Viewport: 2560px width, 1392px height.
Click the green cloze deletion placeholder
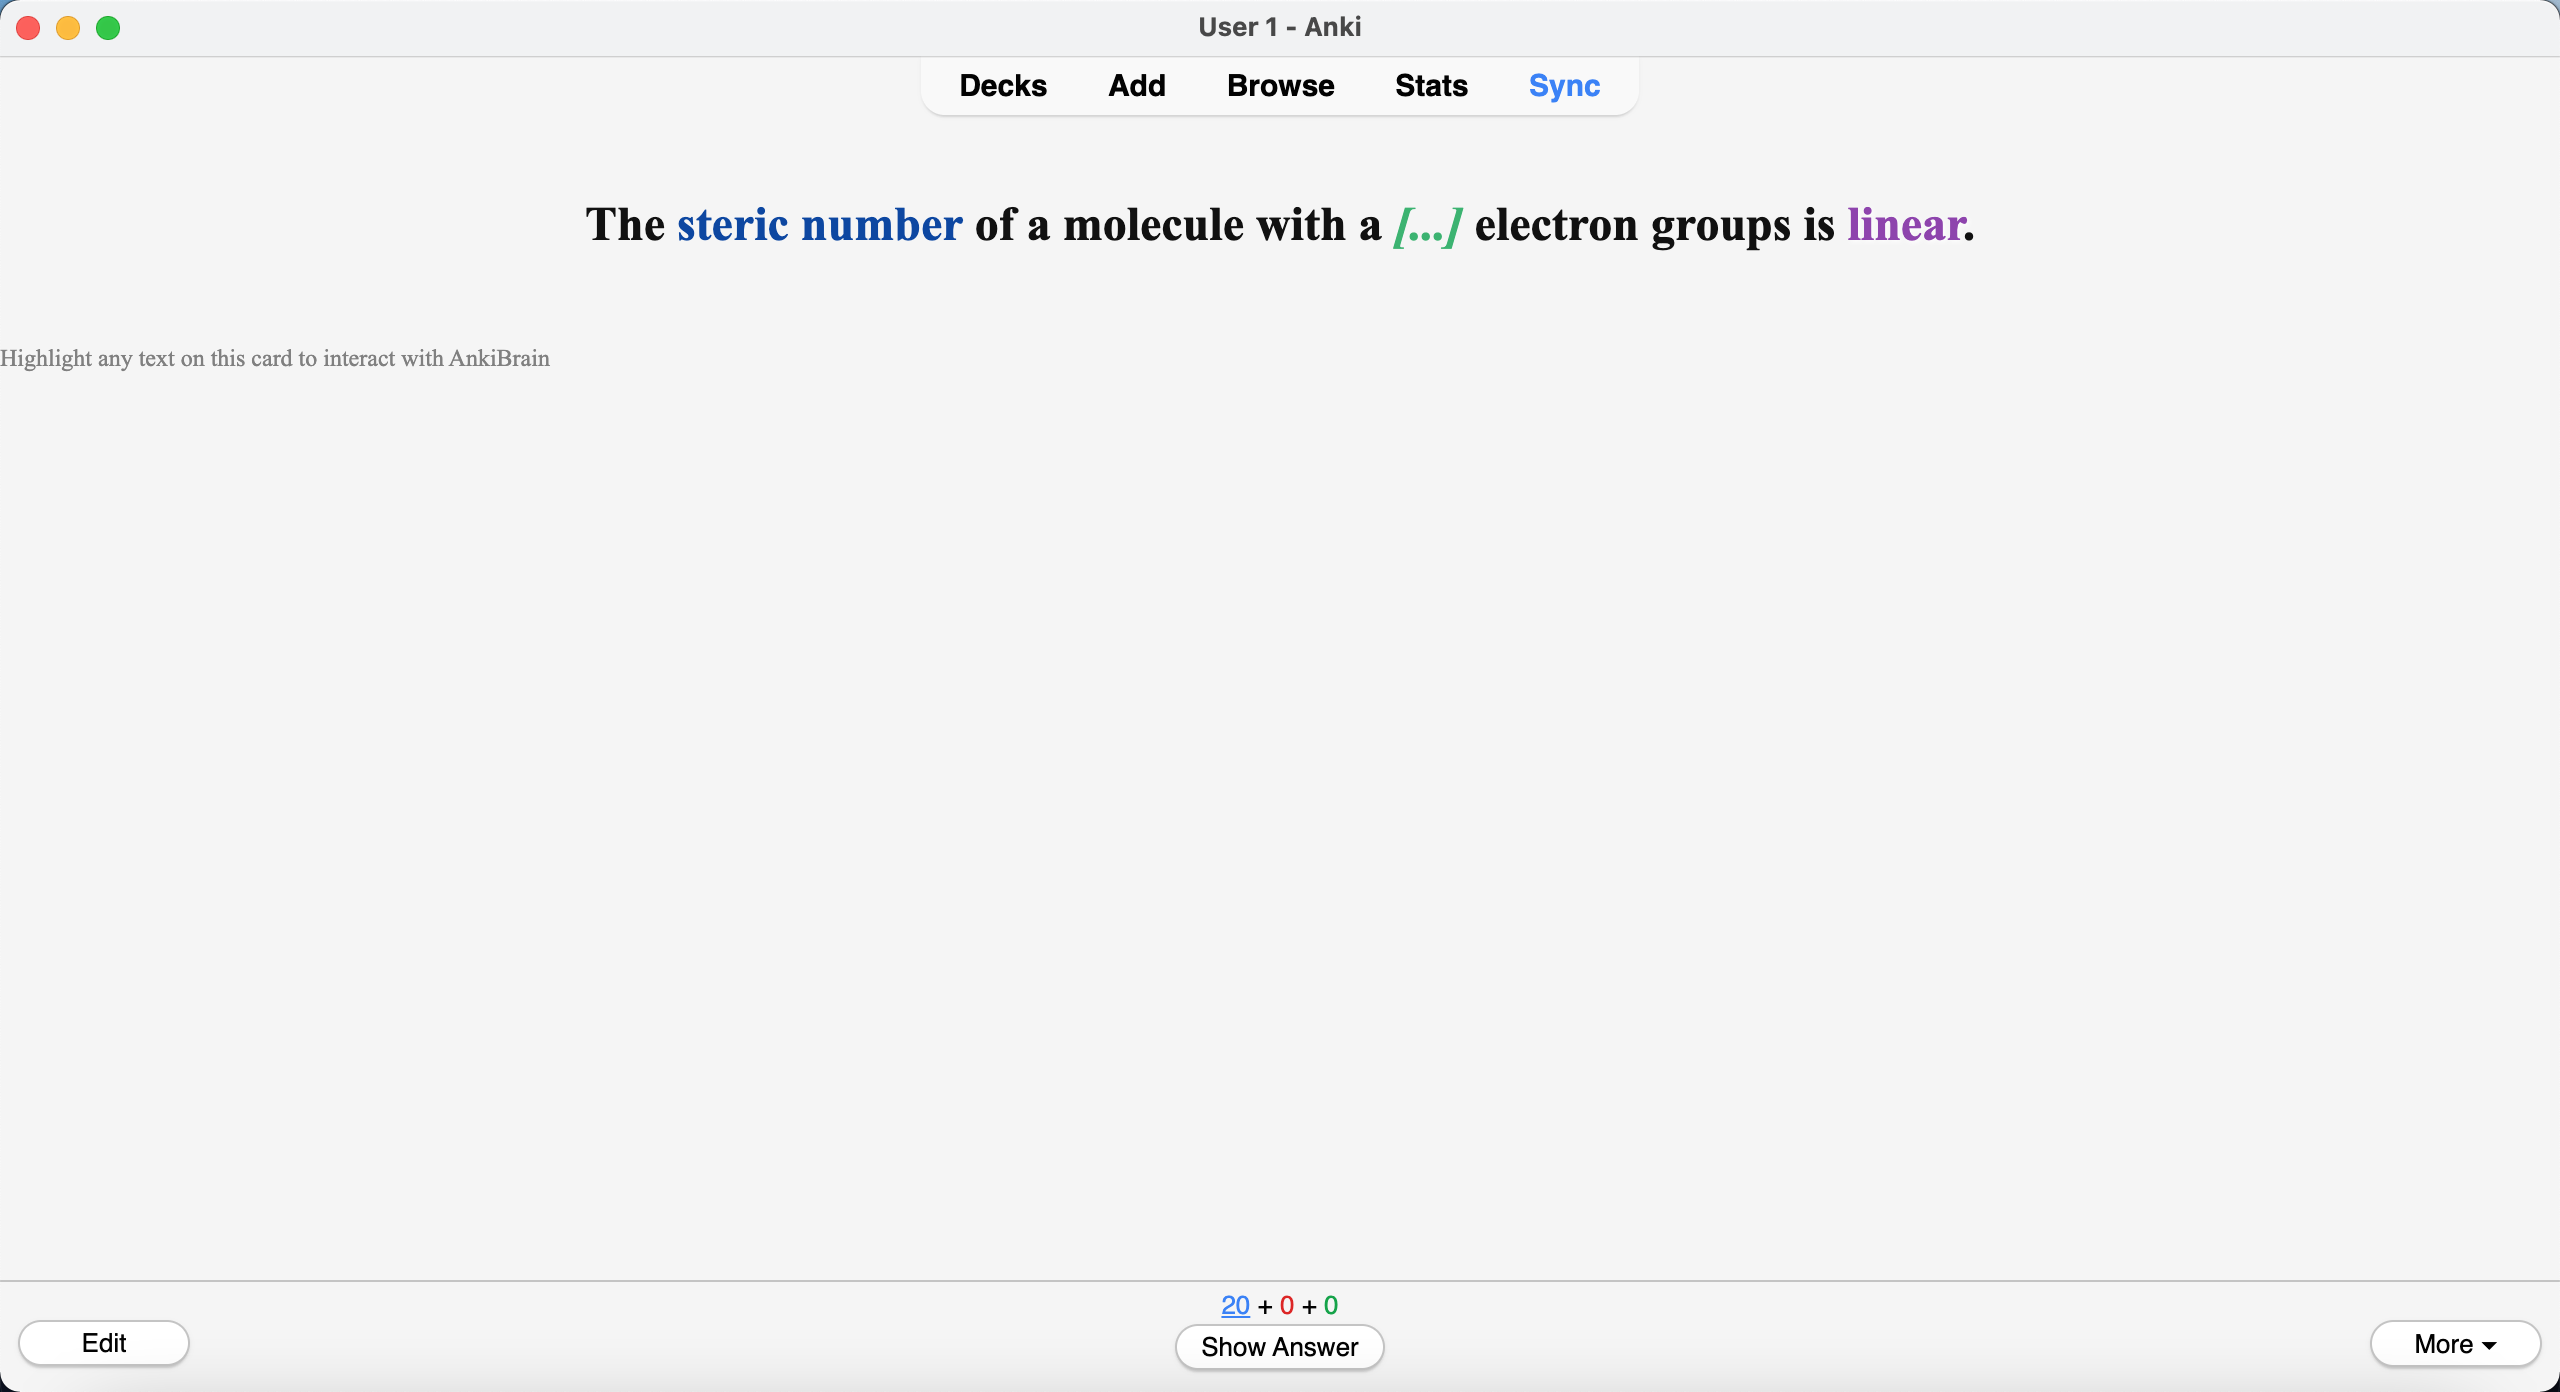[x=1427, y=225]
